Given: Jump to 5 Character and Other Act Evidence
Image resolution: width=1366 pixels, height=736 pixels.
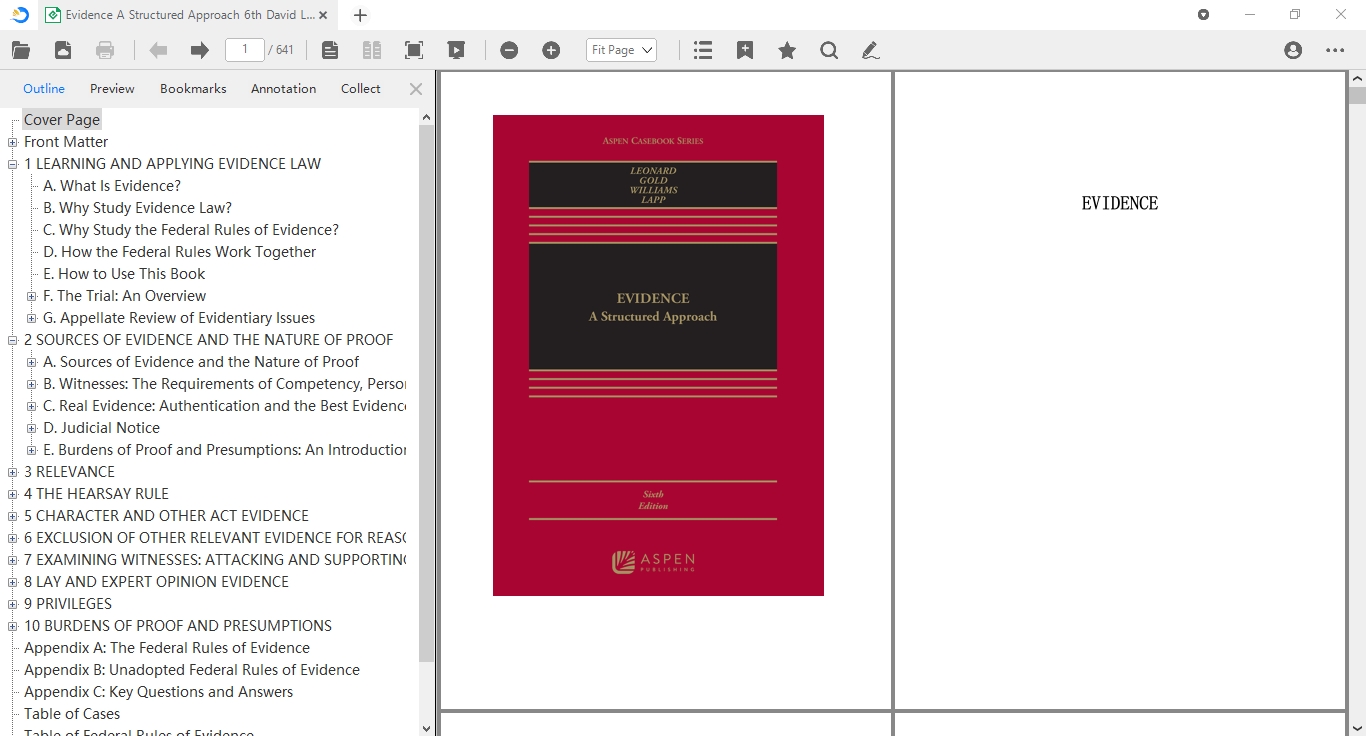Looking at the screenshot, I should [x=166, y=516].
